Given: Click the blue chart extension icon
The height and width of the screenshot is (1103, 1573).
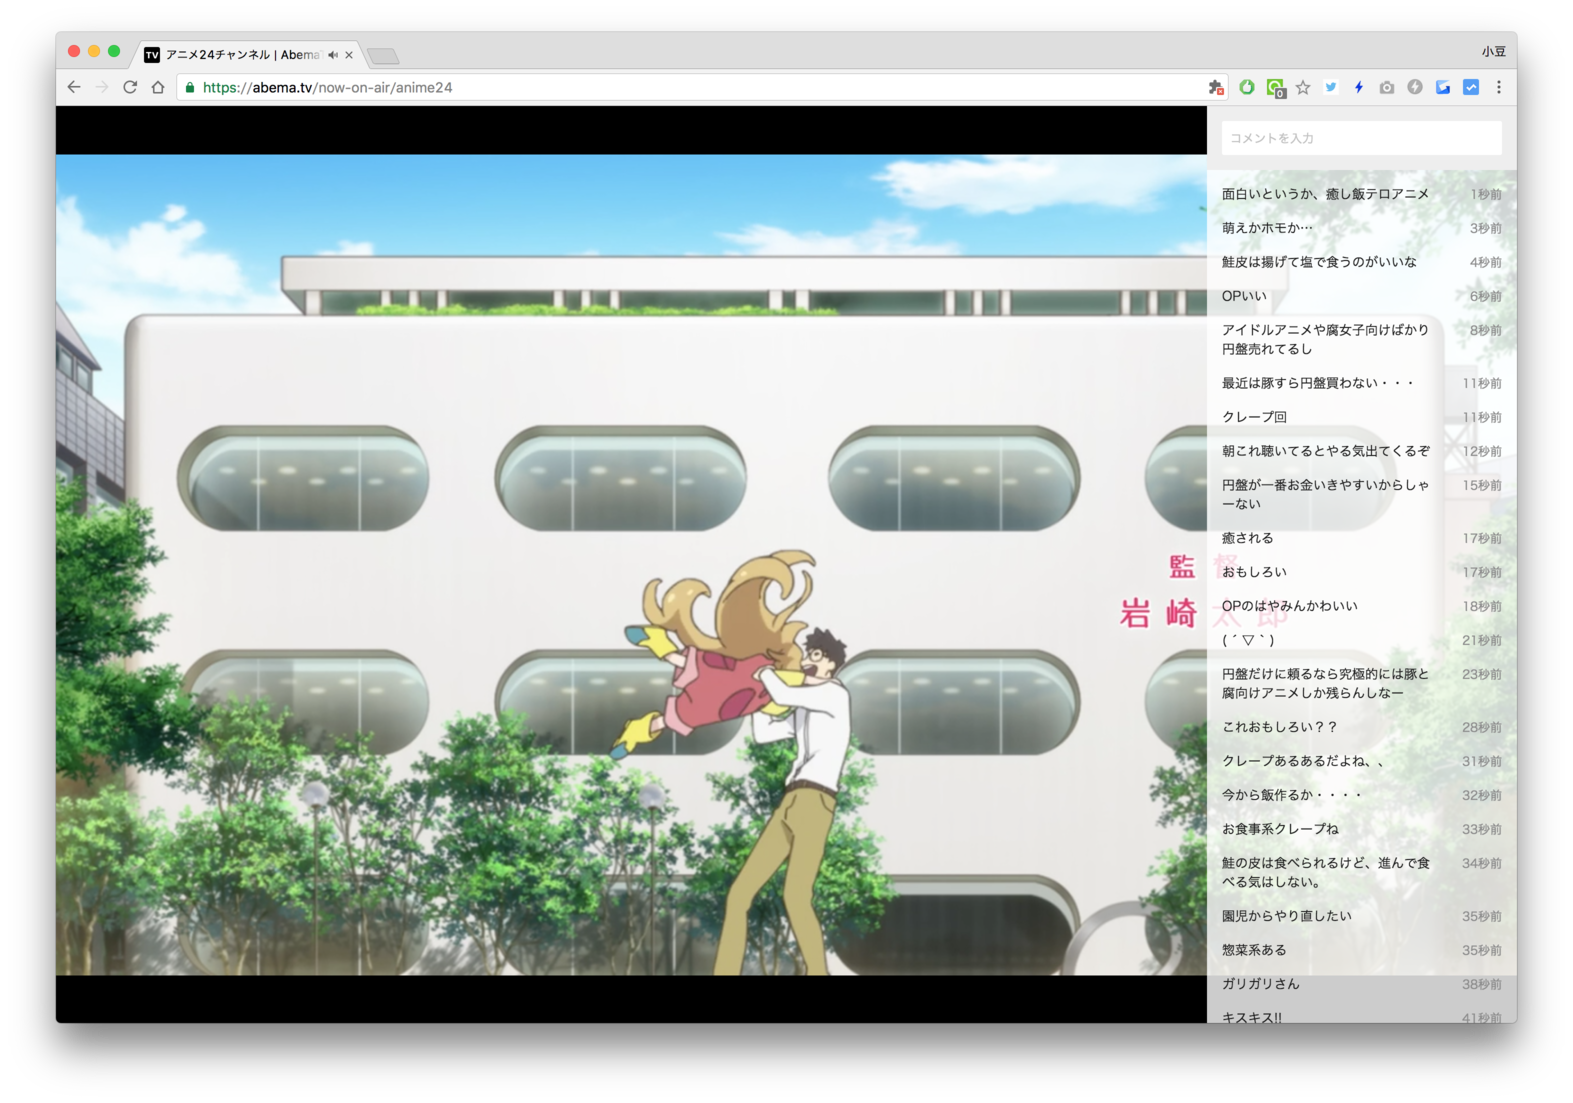Looking at the screenshot, I should coord(1471,87).
